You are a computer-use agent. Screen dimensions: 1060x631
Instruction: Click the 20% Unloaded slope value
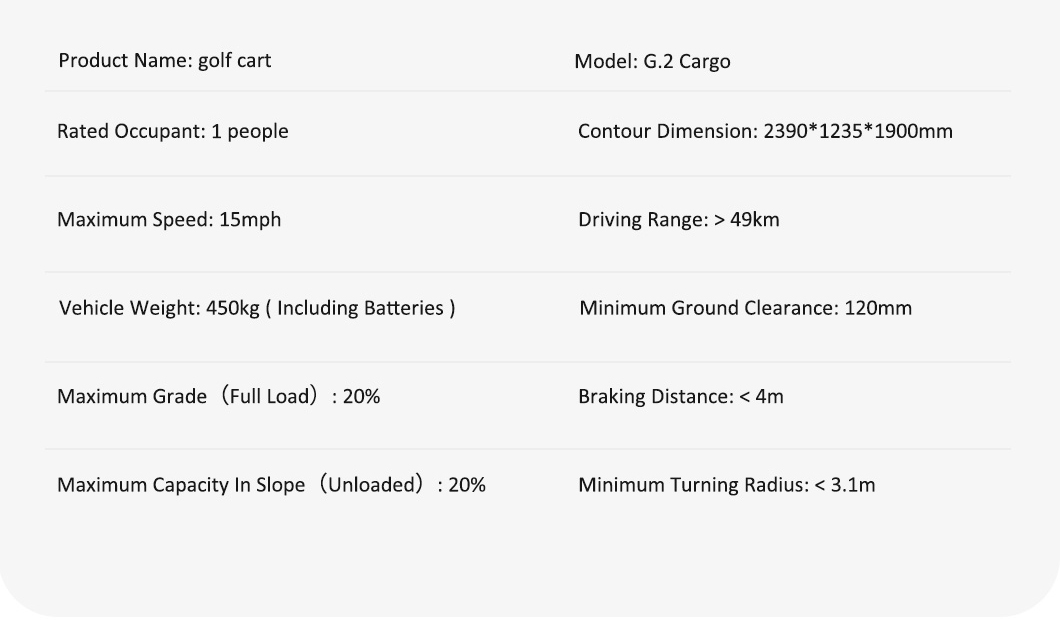(466, 485)
